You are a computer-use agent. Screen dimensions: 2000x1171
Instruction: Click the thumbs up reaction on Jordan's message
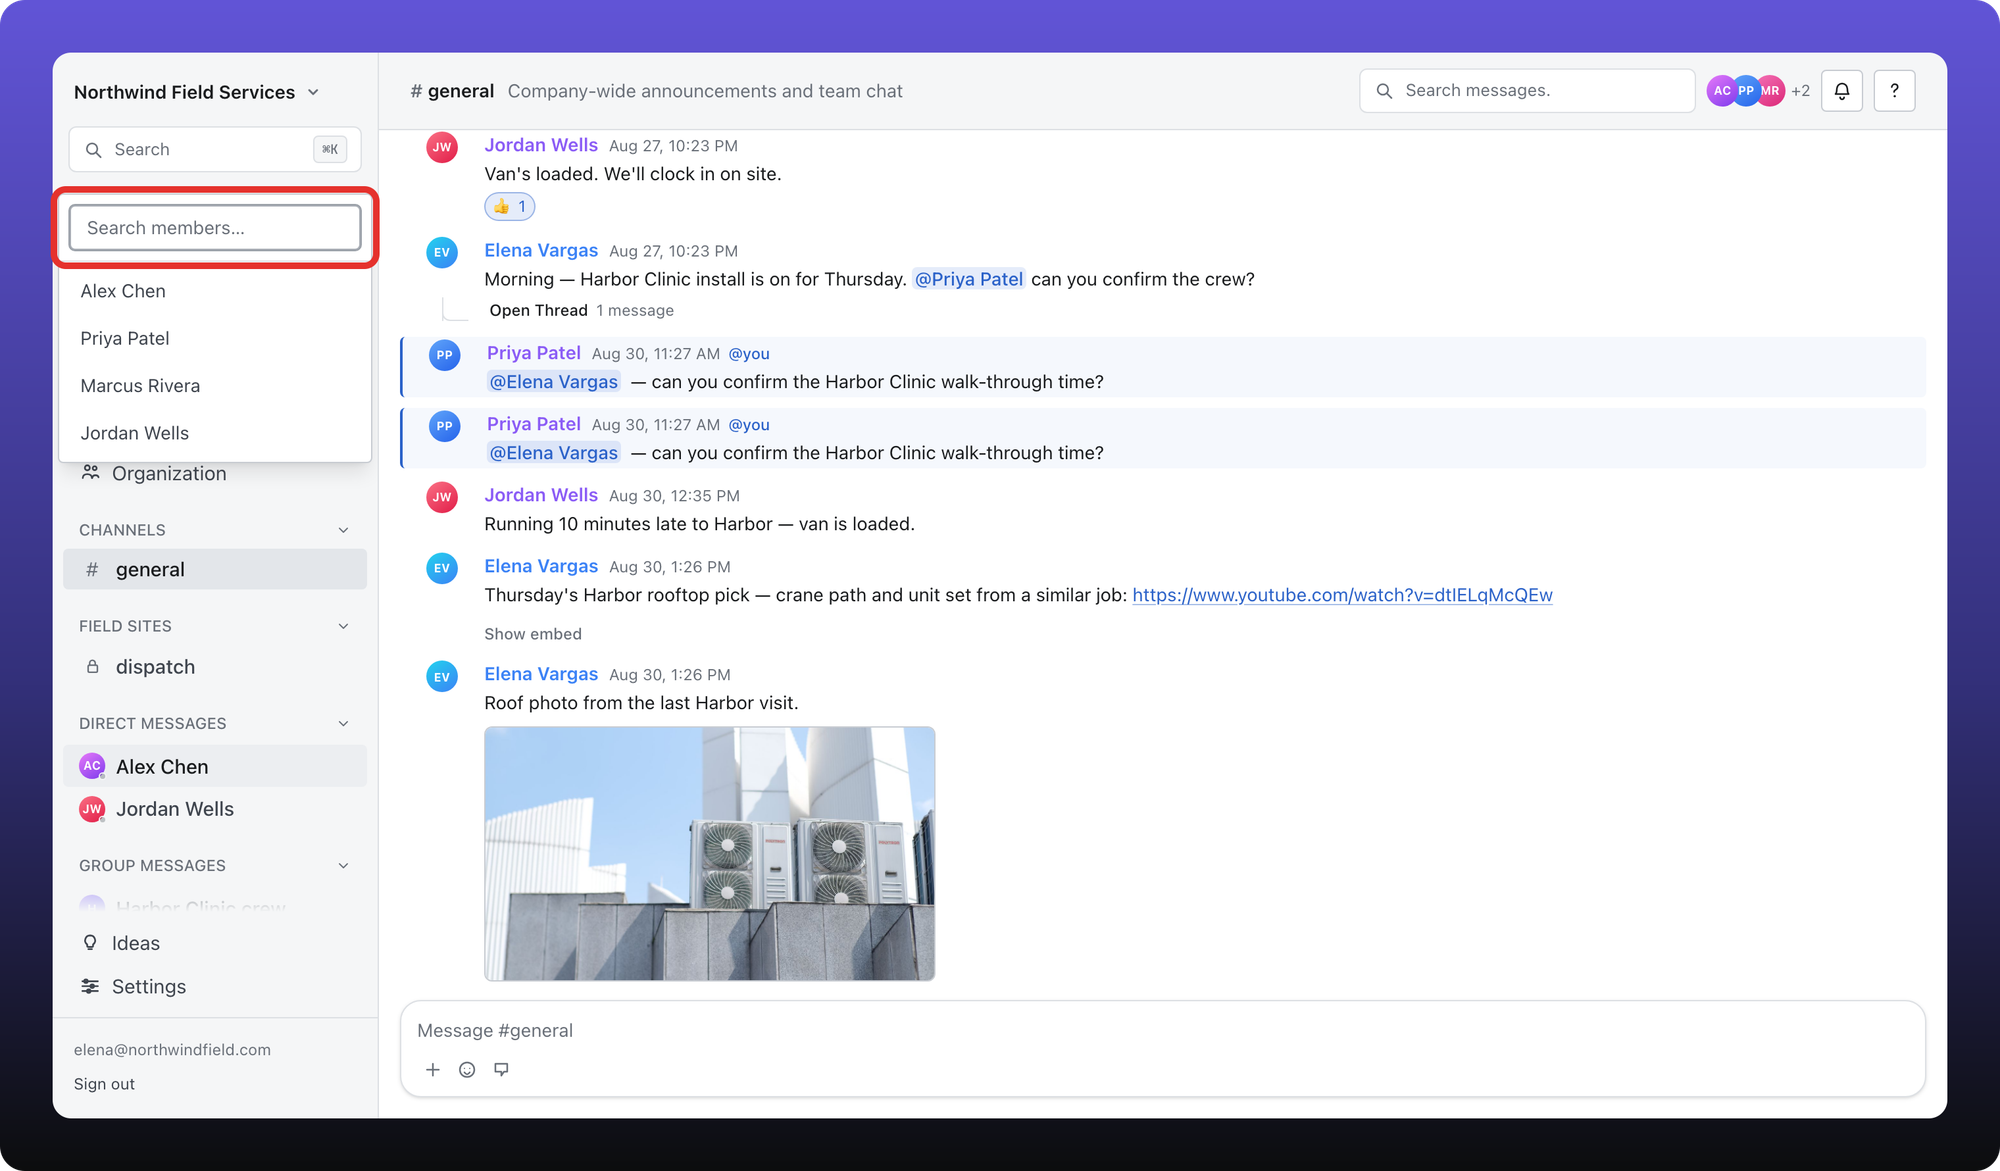tap(510, 207)
